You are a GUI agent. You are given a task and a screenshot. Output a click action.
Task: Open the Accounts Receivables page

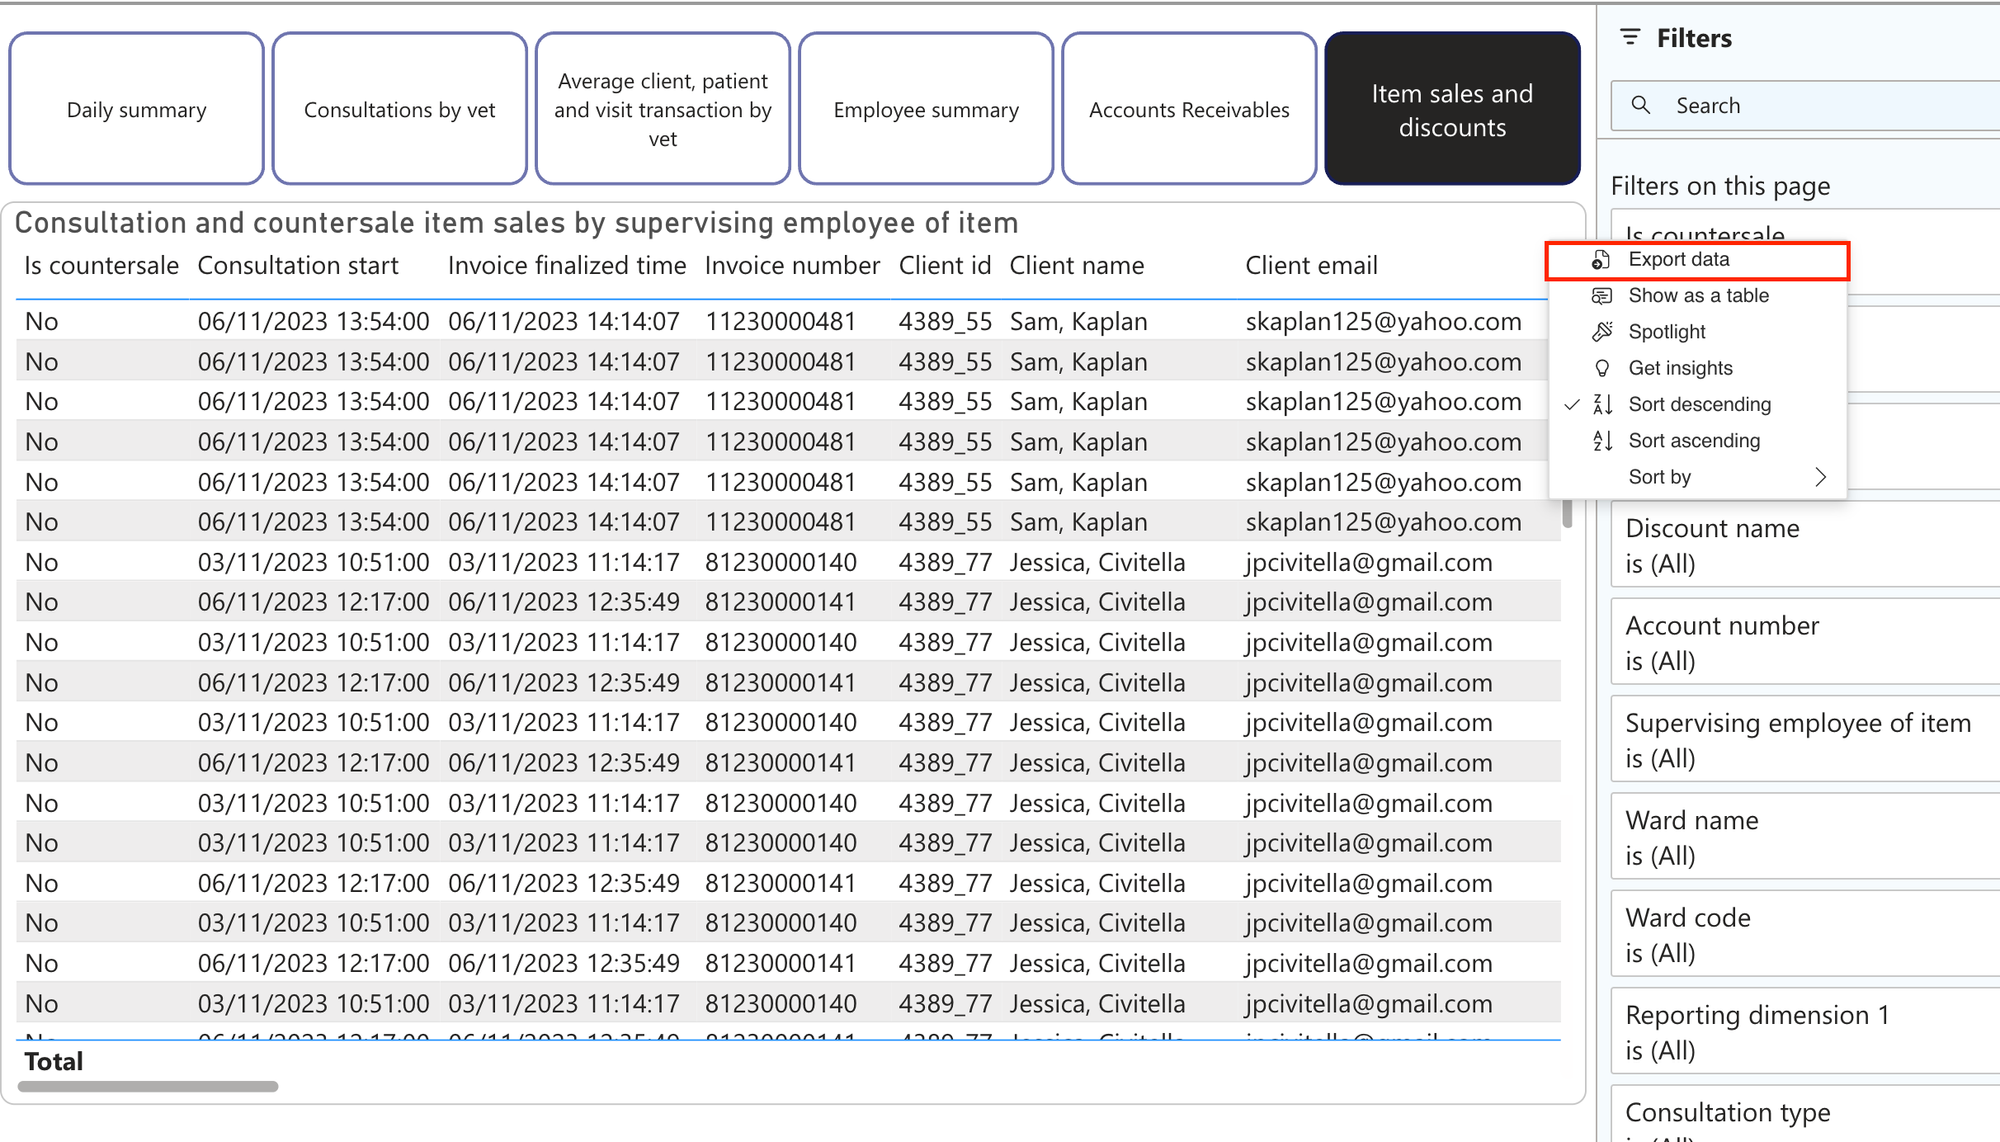pyautogui.click(x=1189, y=109)
